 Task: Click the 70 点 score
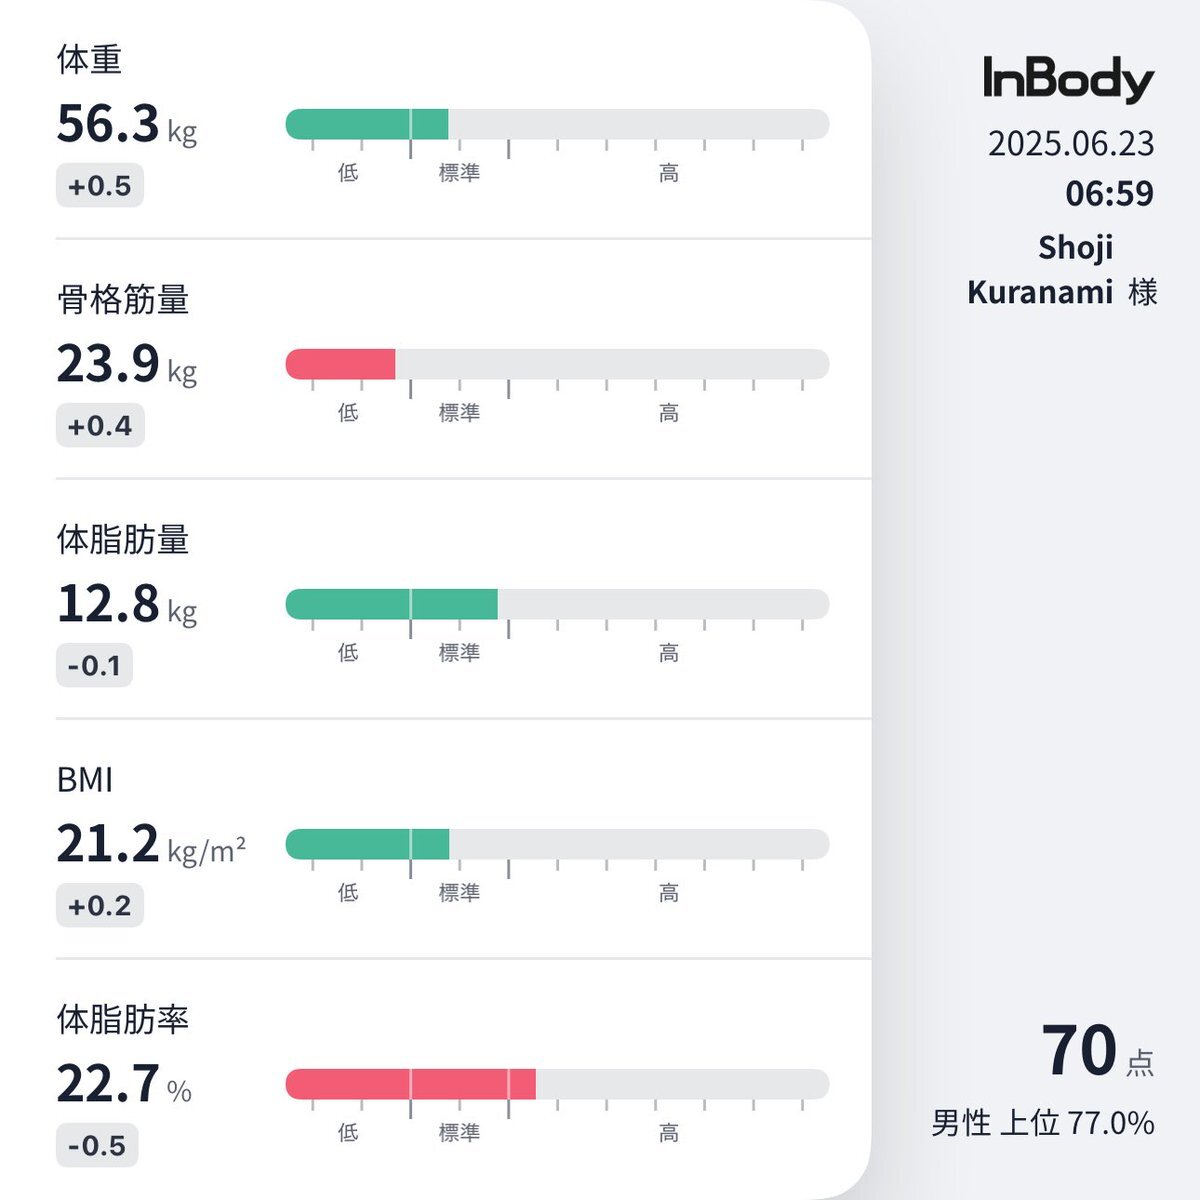click(1098, 1051)
